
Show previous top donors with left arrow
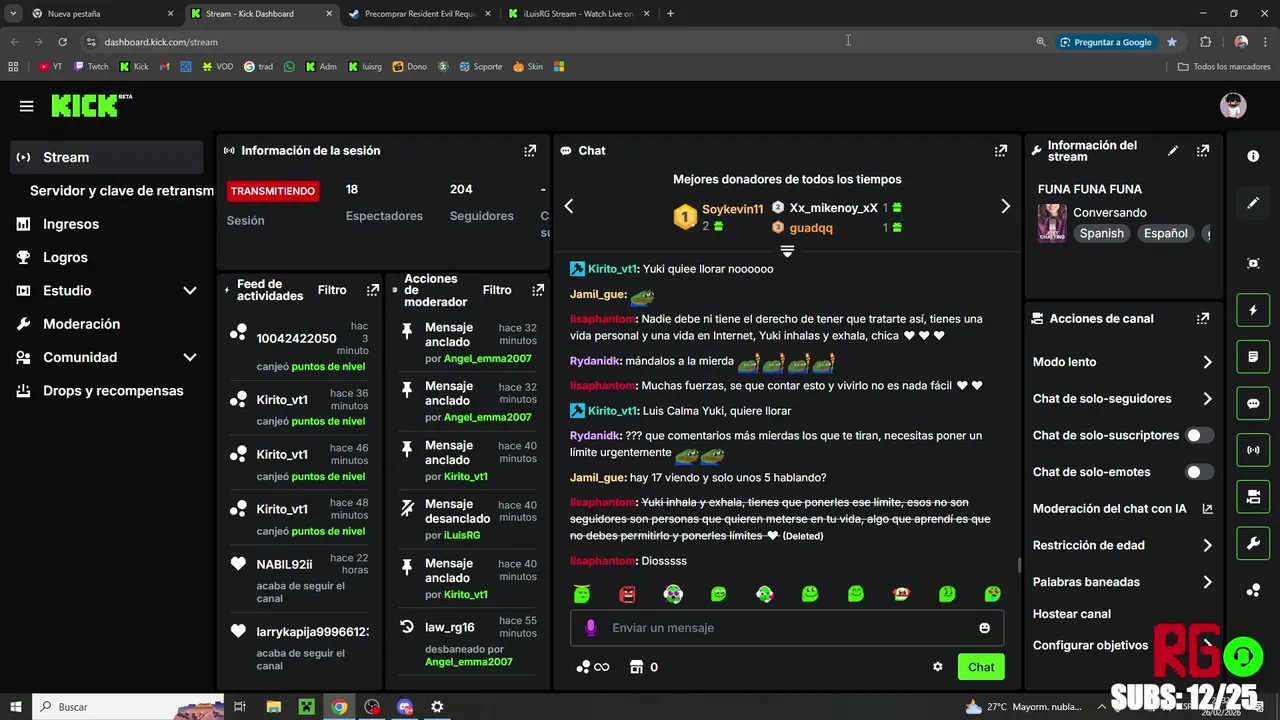pyautogui.click(x=569, y=206)
